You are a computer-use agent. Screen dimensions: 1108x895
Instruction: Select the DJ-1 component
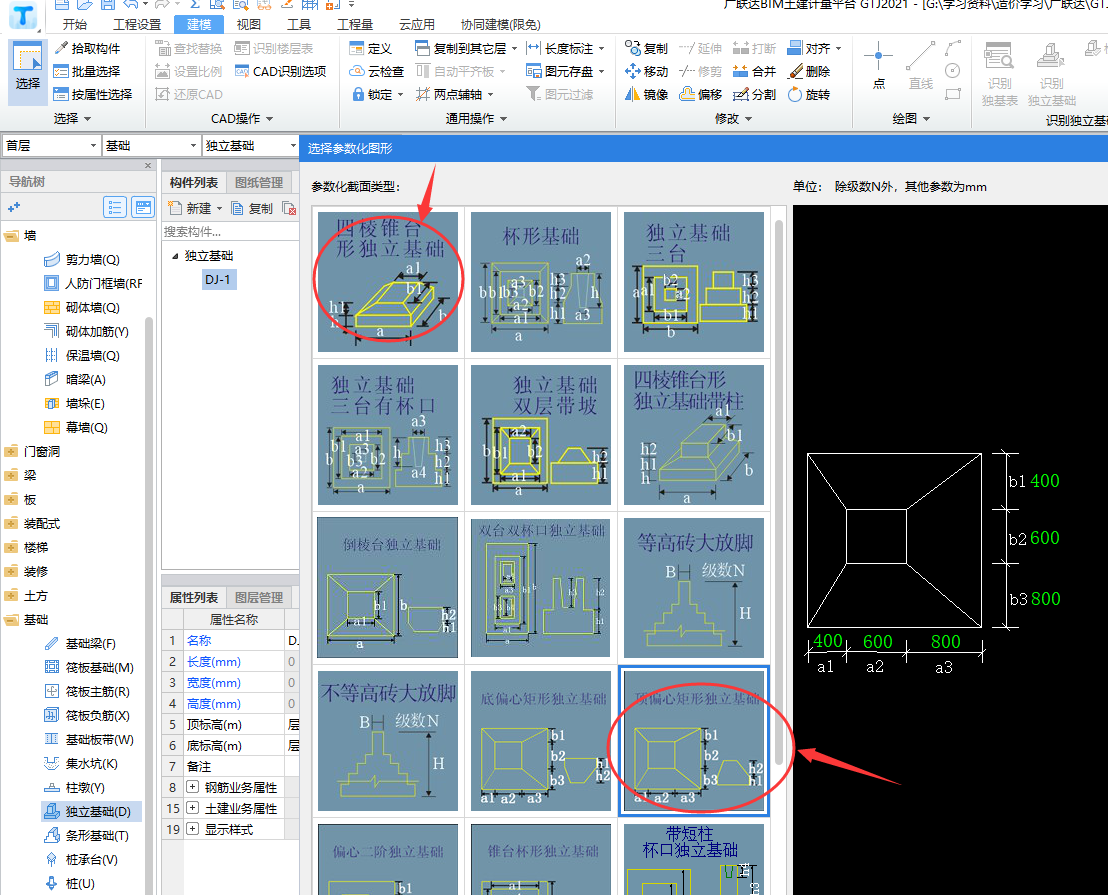click(x=218, y=280)
